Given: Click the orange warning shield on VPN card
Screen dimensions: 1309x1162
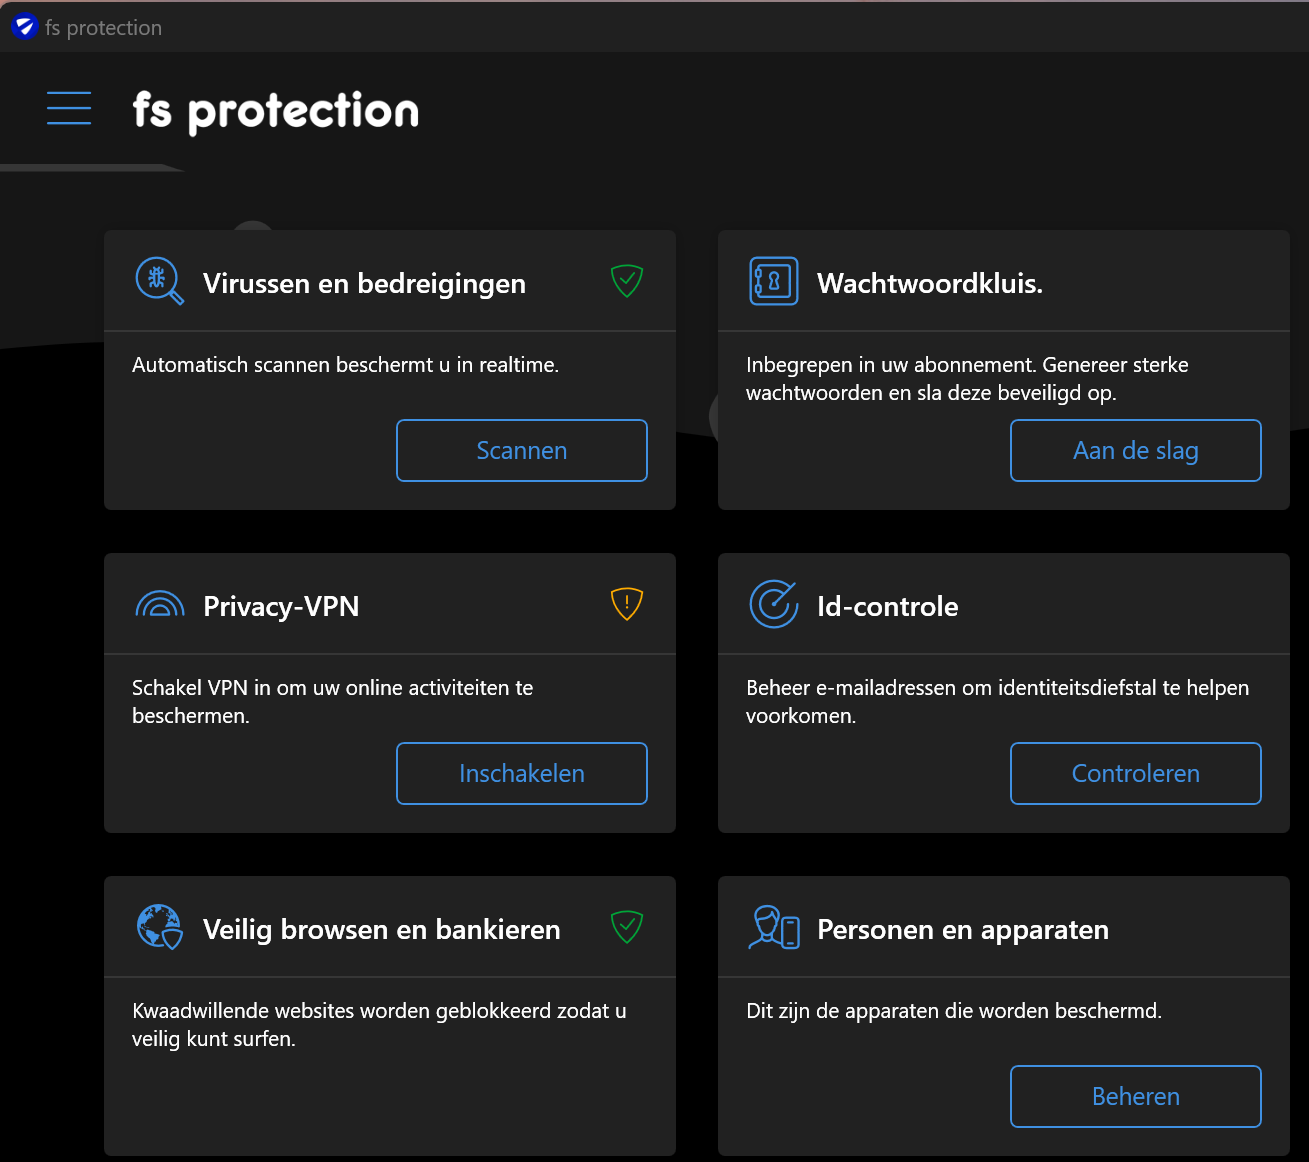Looking at the screenshot, I should [x=627, y=604].
